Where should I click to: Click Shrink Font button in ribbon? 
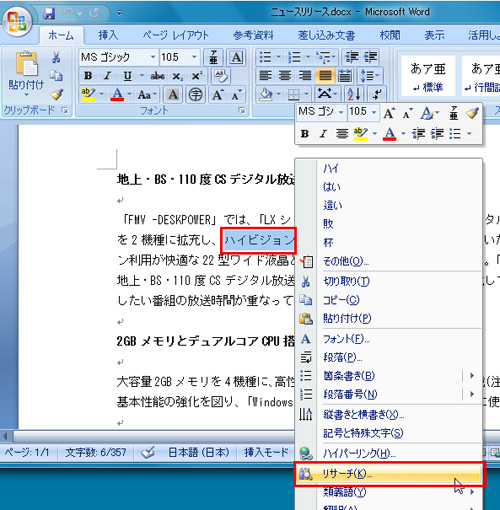236,95
